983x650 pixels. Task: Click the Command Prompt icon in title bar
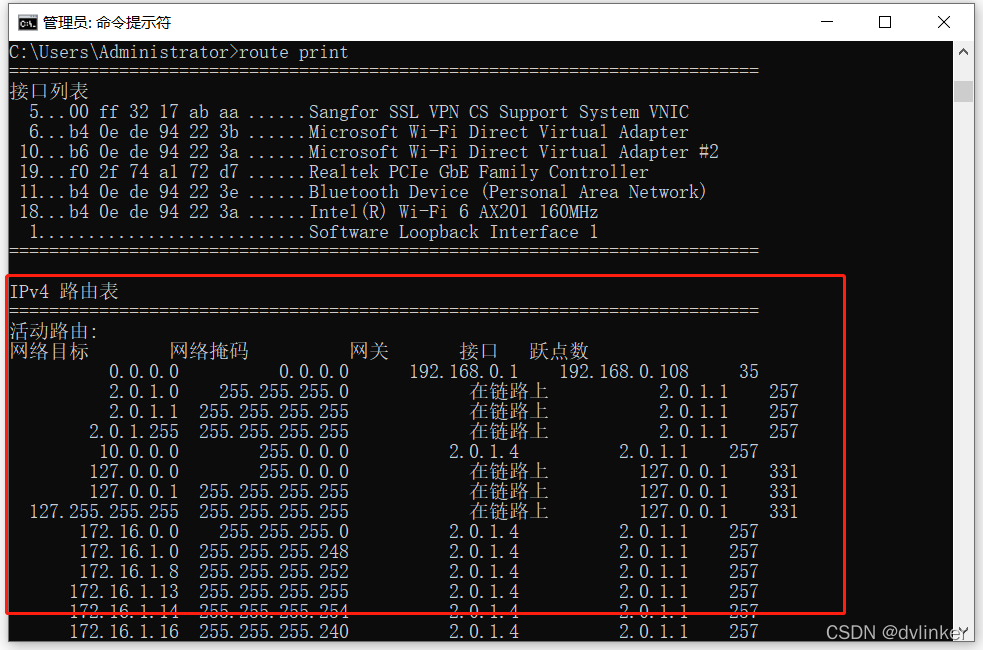point(28,22)
